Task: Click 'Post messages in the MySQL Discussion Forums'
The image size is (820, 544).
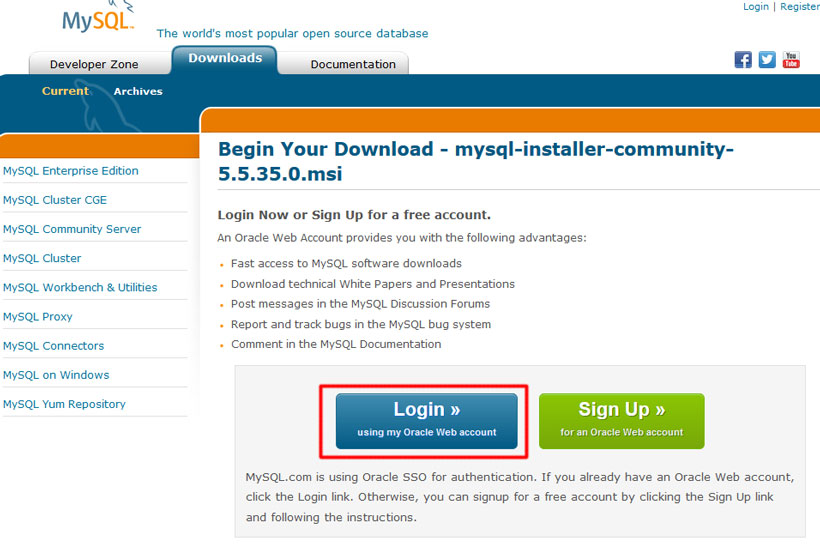Action: tap(360, 304)
